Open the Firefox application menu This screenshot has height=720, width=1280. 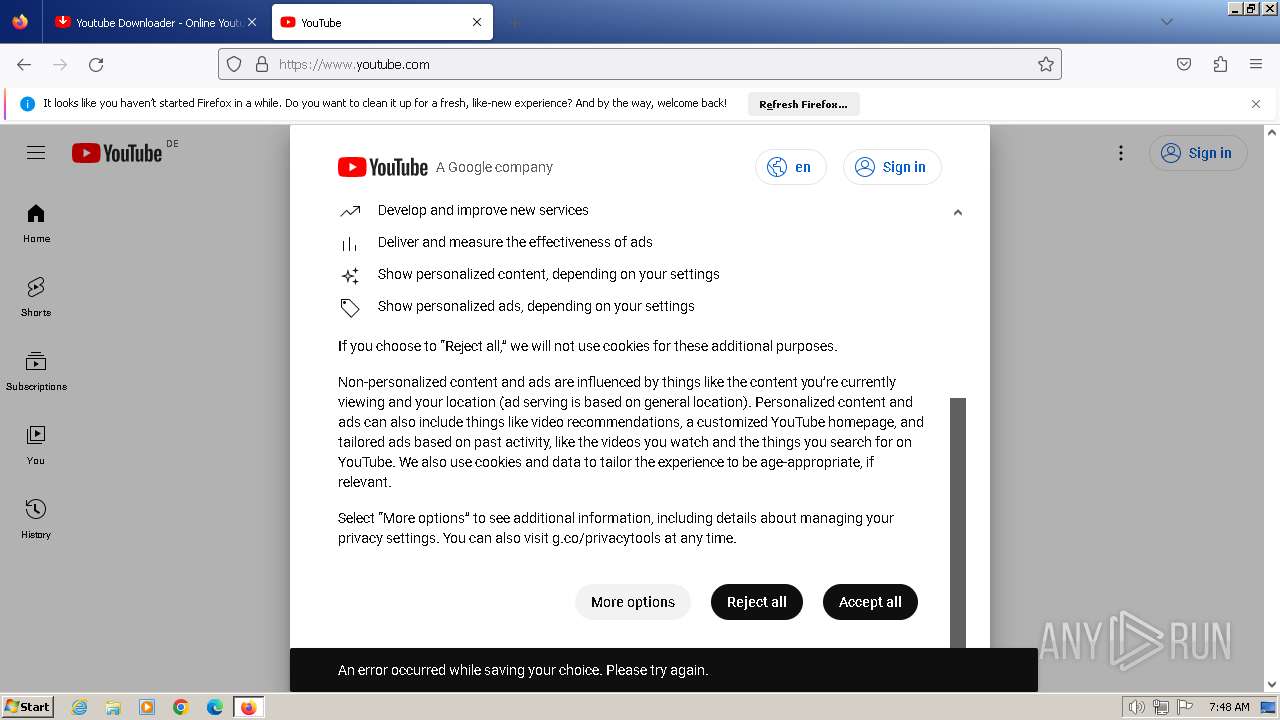1256,64
